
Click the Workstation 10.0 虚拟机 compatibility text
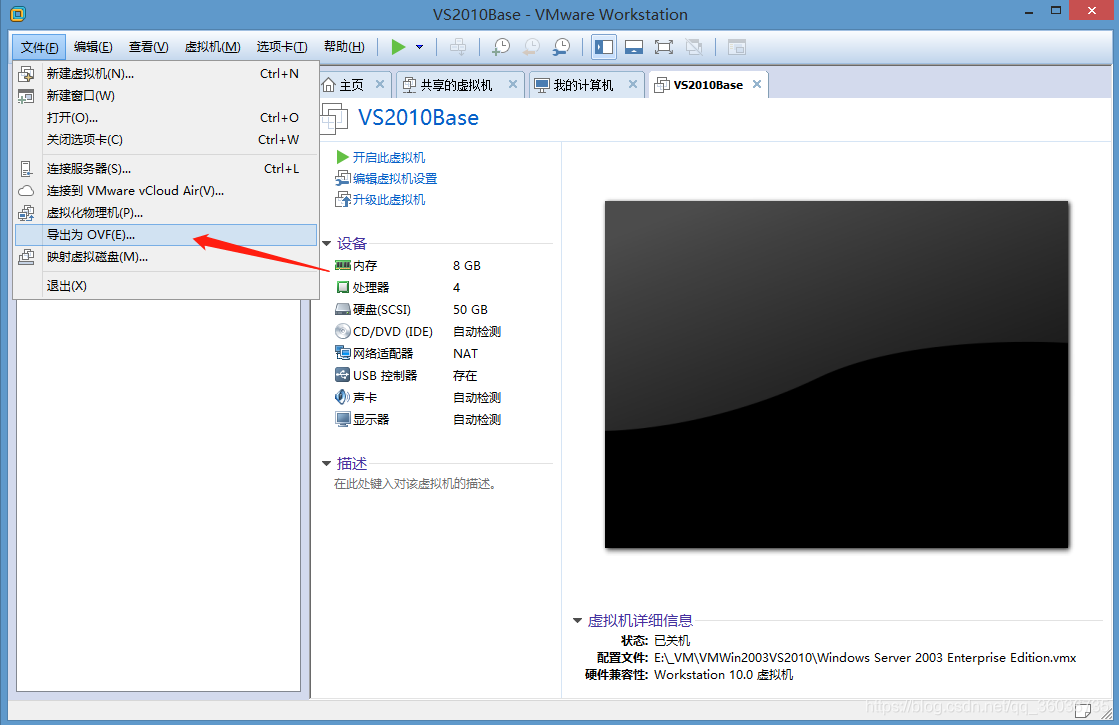[x=724, y=675]
